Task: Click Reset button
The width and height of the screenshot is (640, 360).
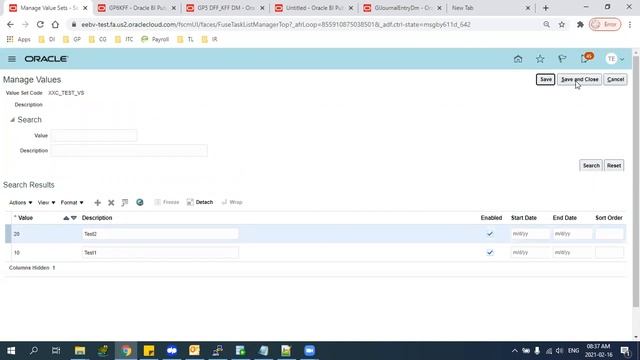Action: [x=614, y=166]
